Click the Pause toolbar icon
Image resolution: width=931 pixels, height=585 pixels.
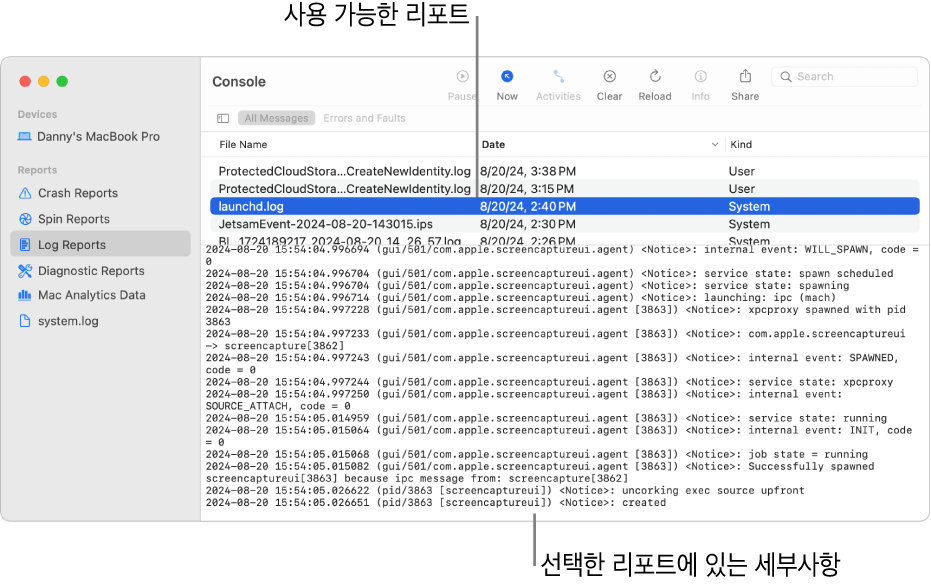point(462,76)
